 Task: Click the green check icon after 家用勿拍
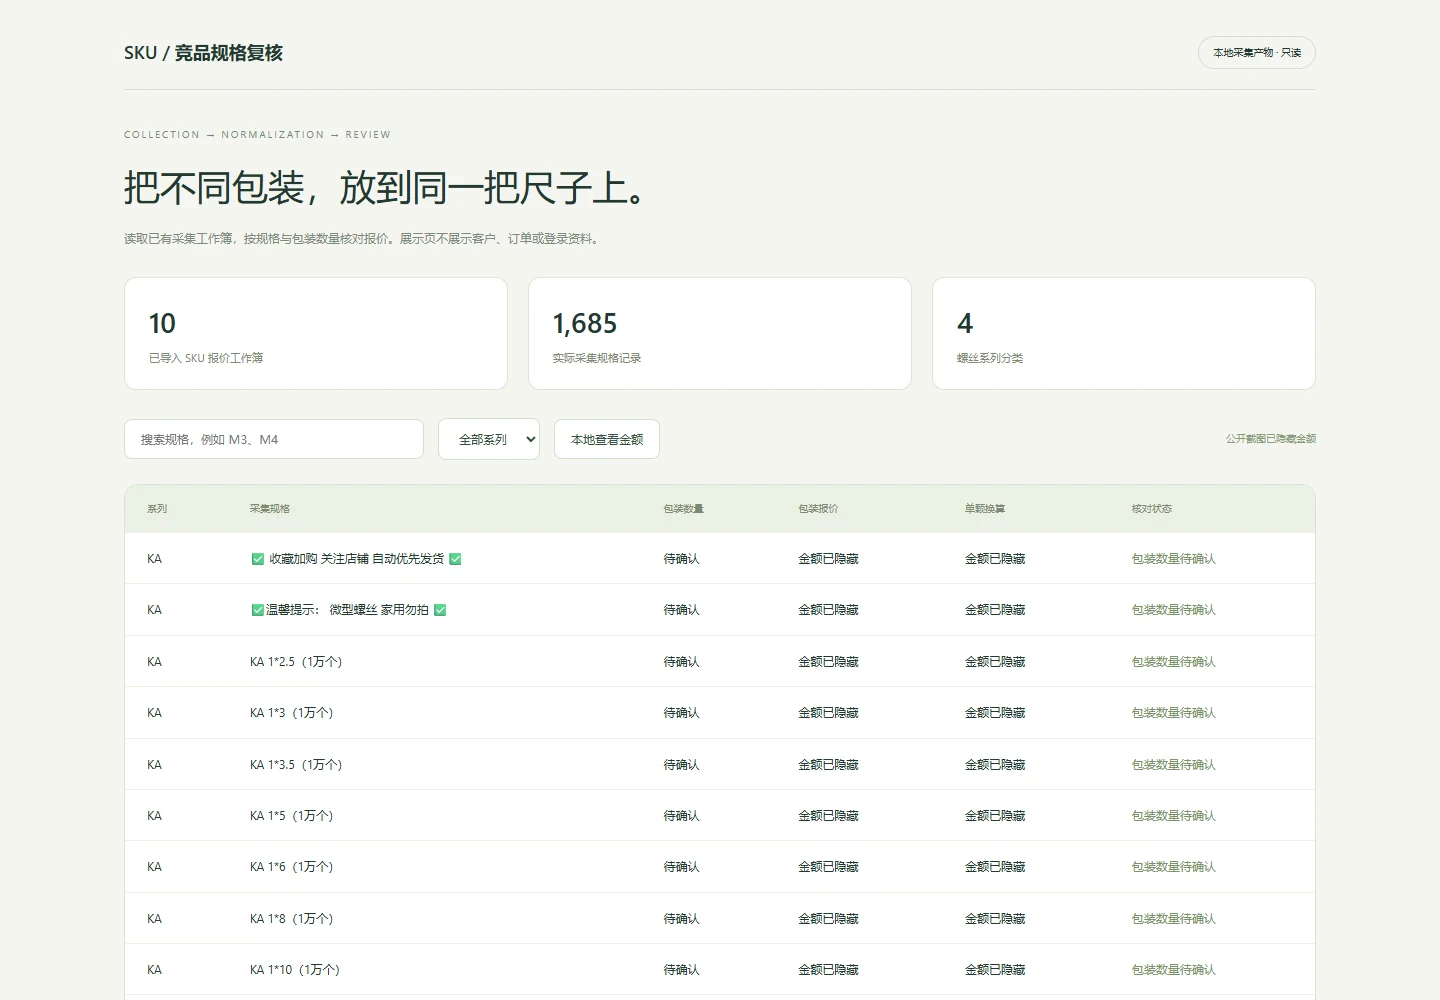point(440,610)
